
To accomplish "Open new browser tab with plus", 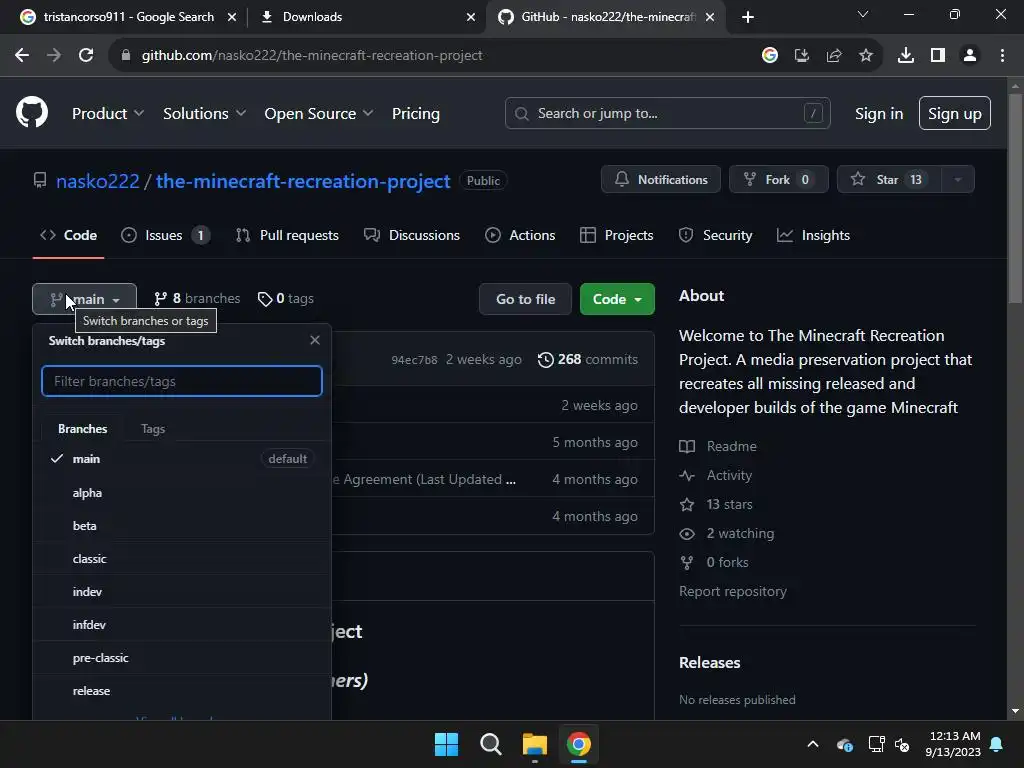I will tap(748, 17).
